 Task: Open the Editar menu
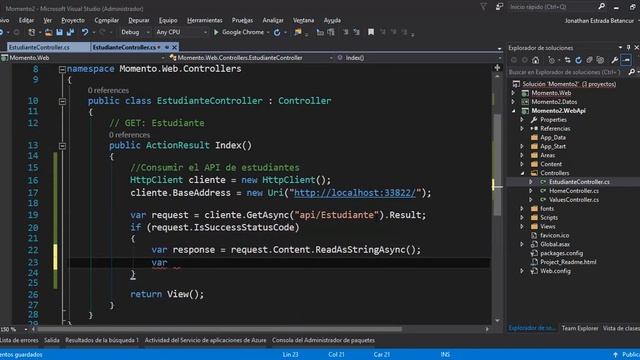(26, 20)
